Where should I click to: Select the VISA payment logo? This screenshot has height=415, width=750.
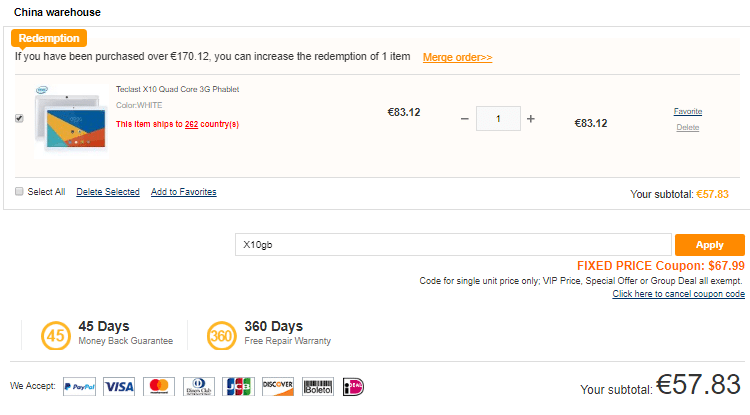tap(119, 386)
